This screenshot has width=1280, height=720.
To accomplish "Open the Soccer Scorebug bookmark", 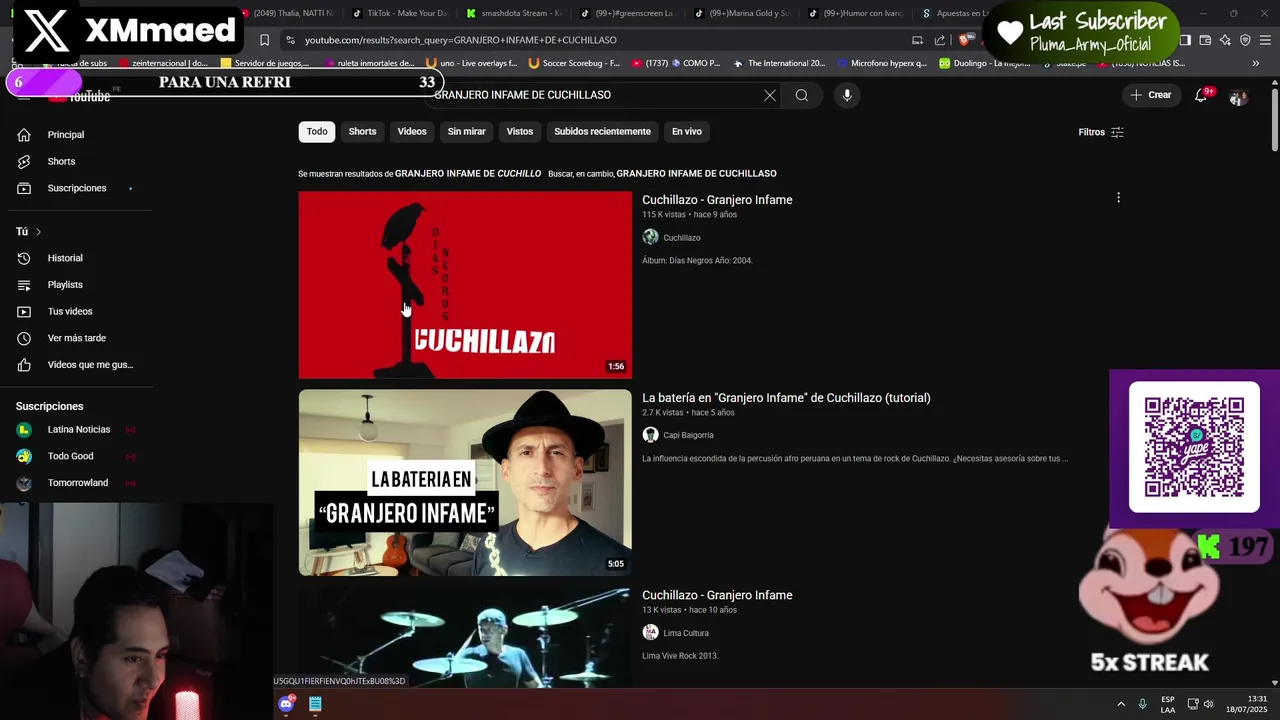I will pos(574,63).
